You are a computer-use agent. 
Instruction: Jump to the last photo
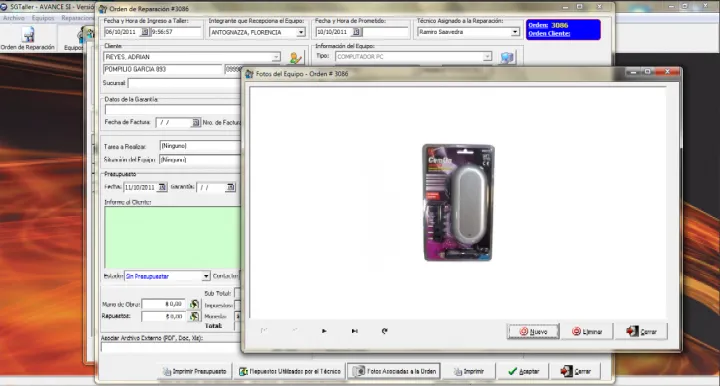tap(354, 331)
